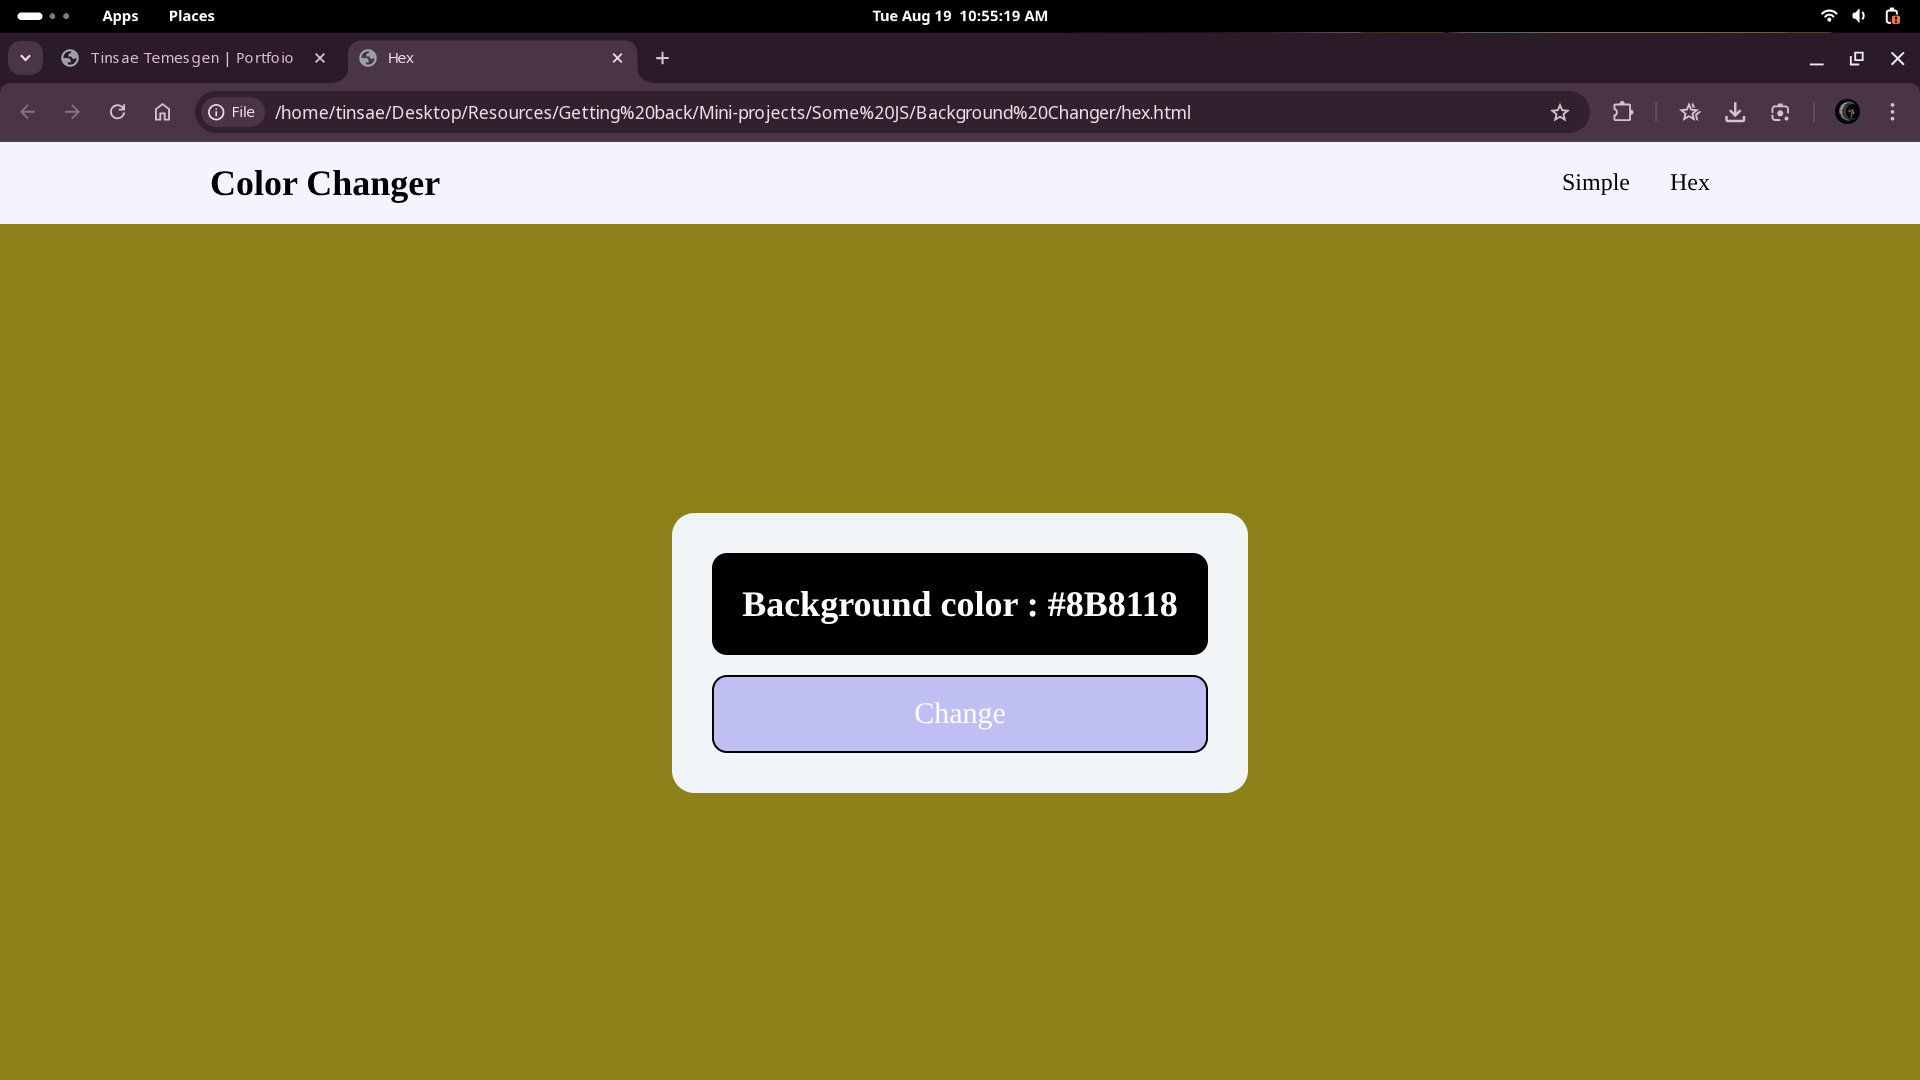This screenshot has height=1080, width=1920.
Task: Click the File site info chip
Action: click(232, 112)
